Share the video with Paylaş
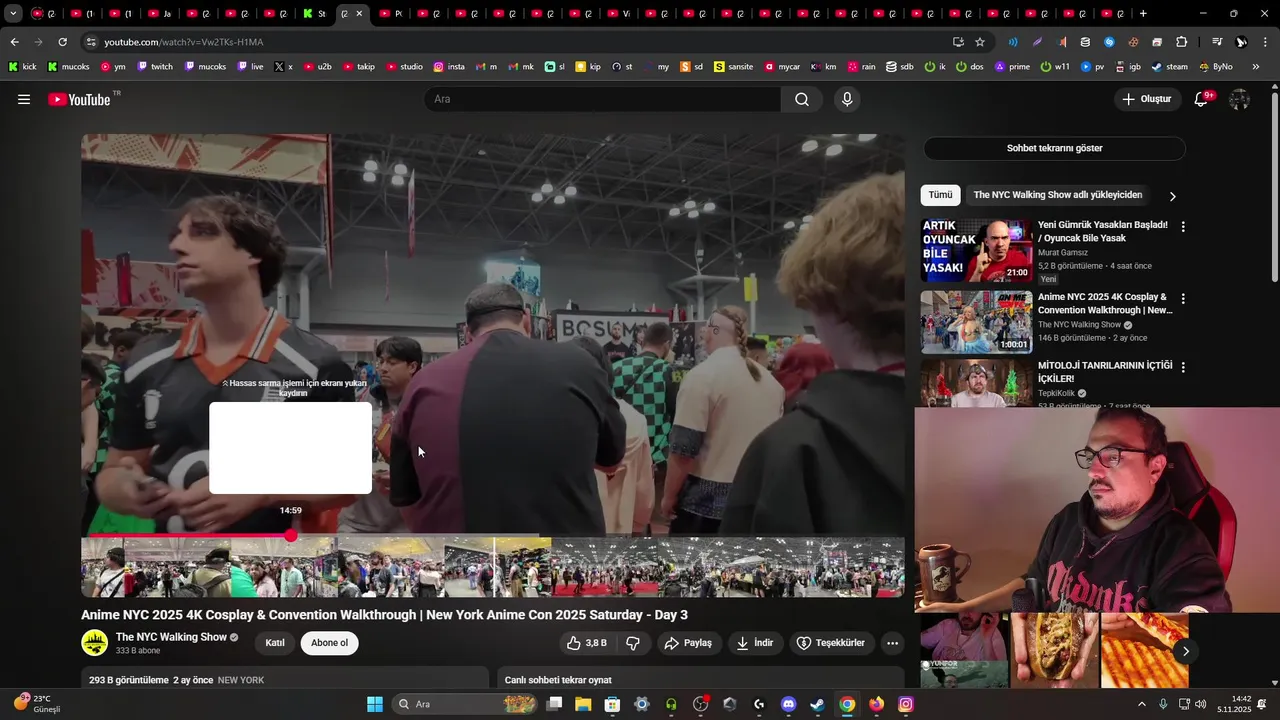1280x720 pixels. pos(687,643)
